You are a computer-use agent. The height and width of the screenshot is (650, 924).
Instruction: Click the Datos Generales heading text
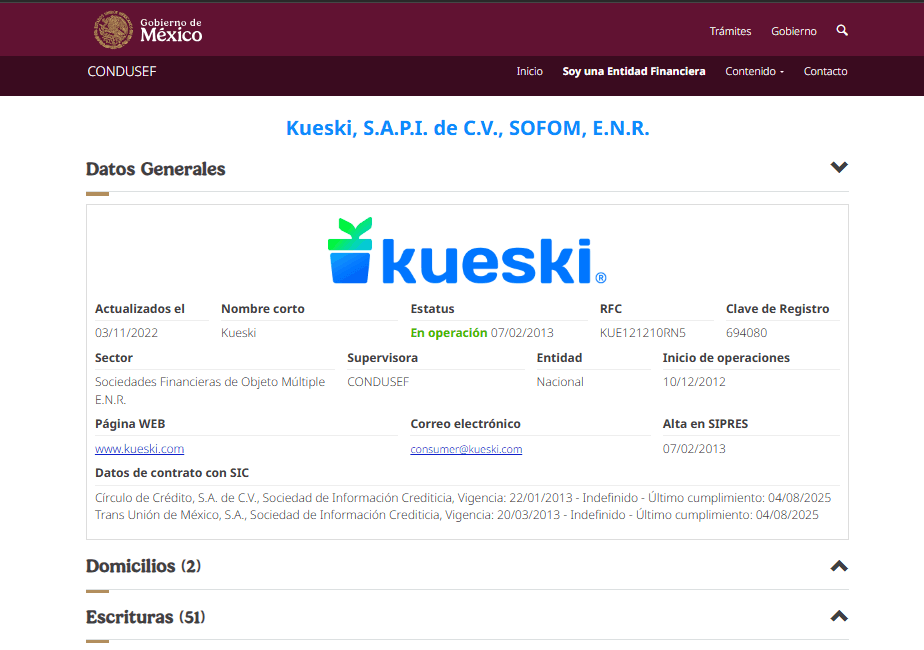click(x=156, y=169)
